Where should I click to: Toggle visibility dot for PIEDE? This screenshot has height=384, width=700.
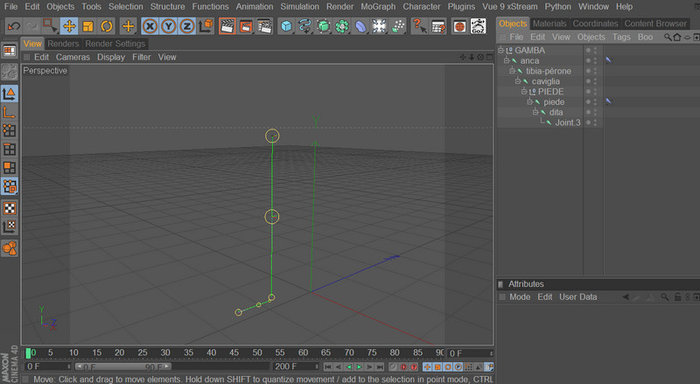click(x=588, y=91)
